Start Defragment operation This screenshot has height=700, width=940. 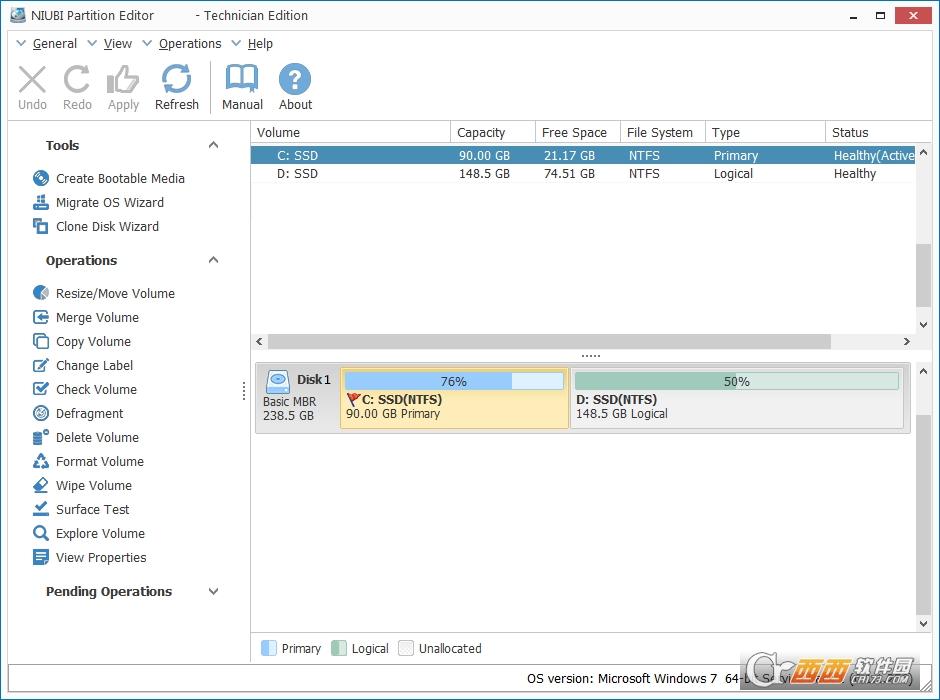[x=78, y=414]
